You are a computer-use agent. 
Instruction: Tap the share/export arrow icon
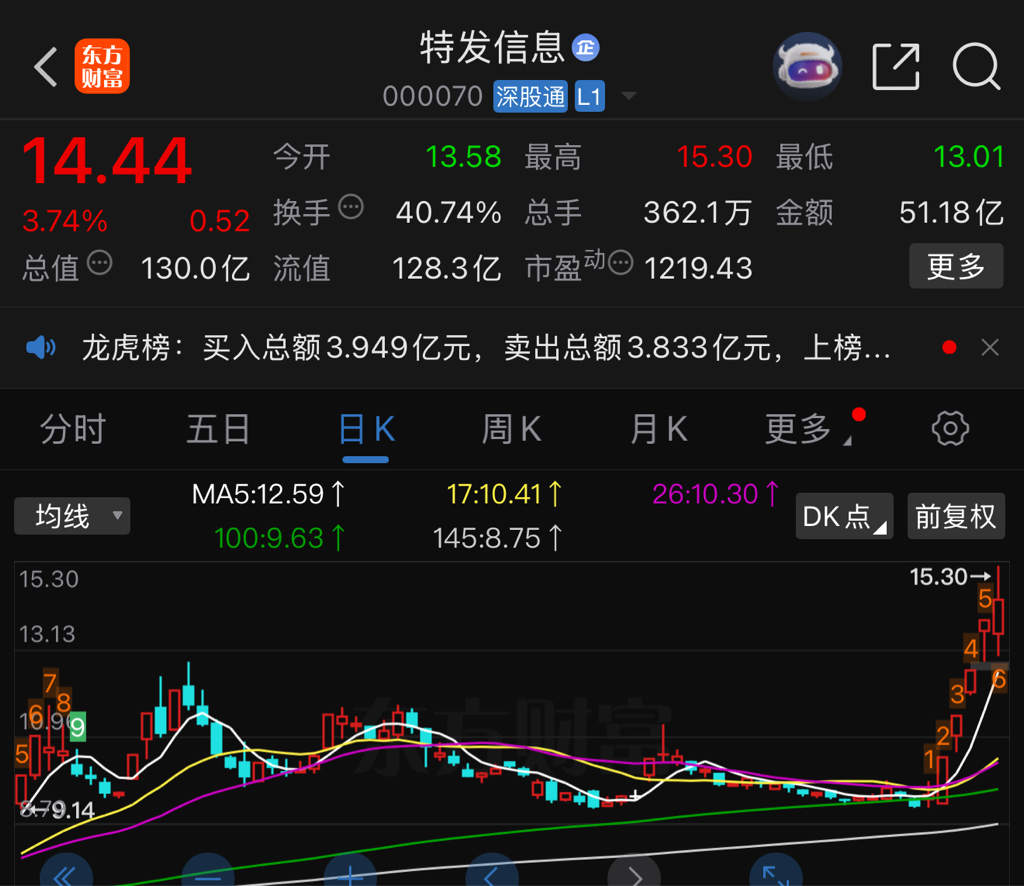[896, 67]
